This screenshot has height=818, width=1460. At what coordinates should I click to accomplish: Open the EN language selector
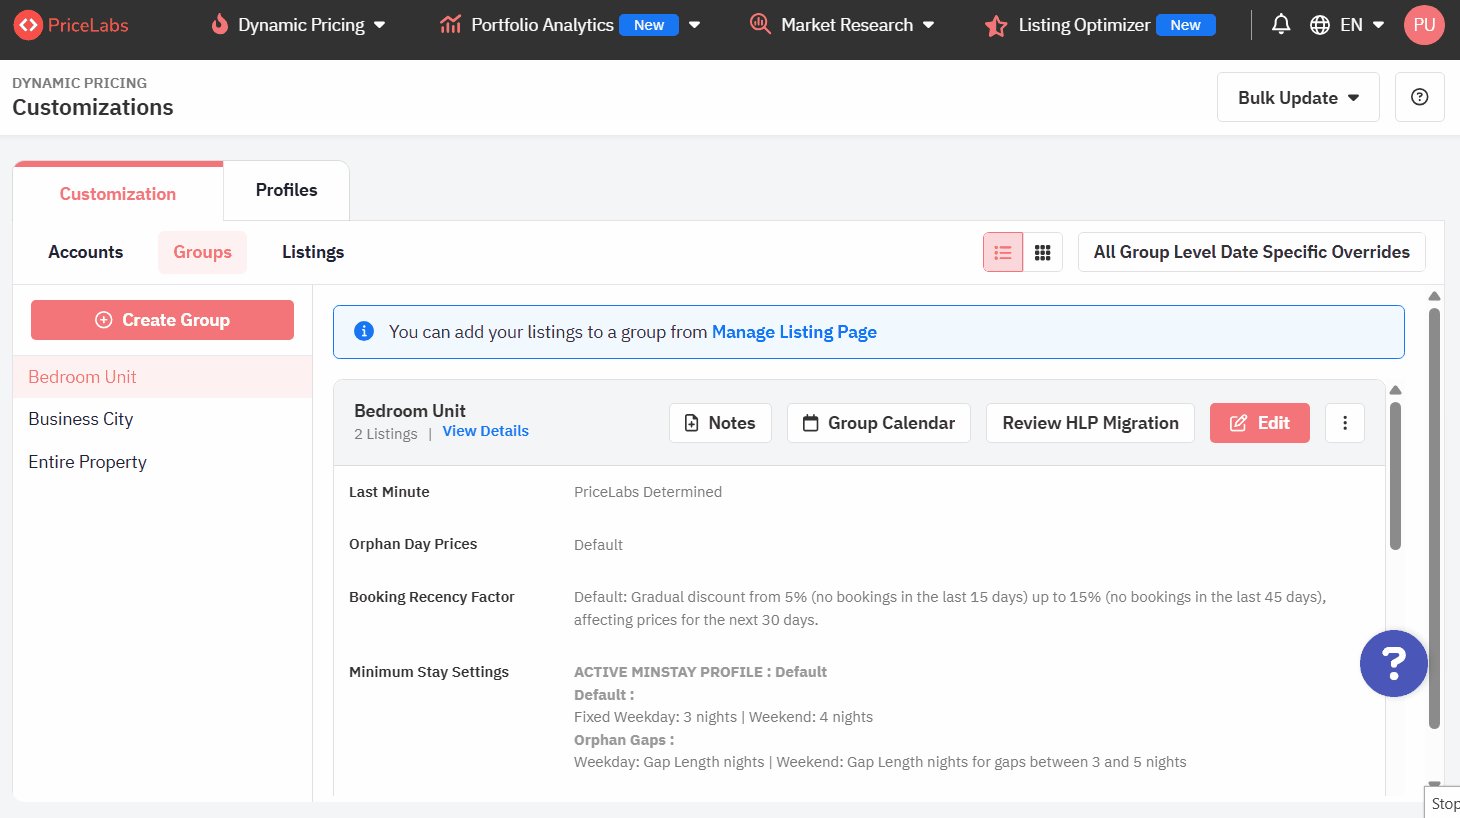pos(1348,25)
